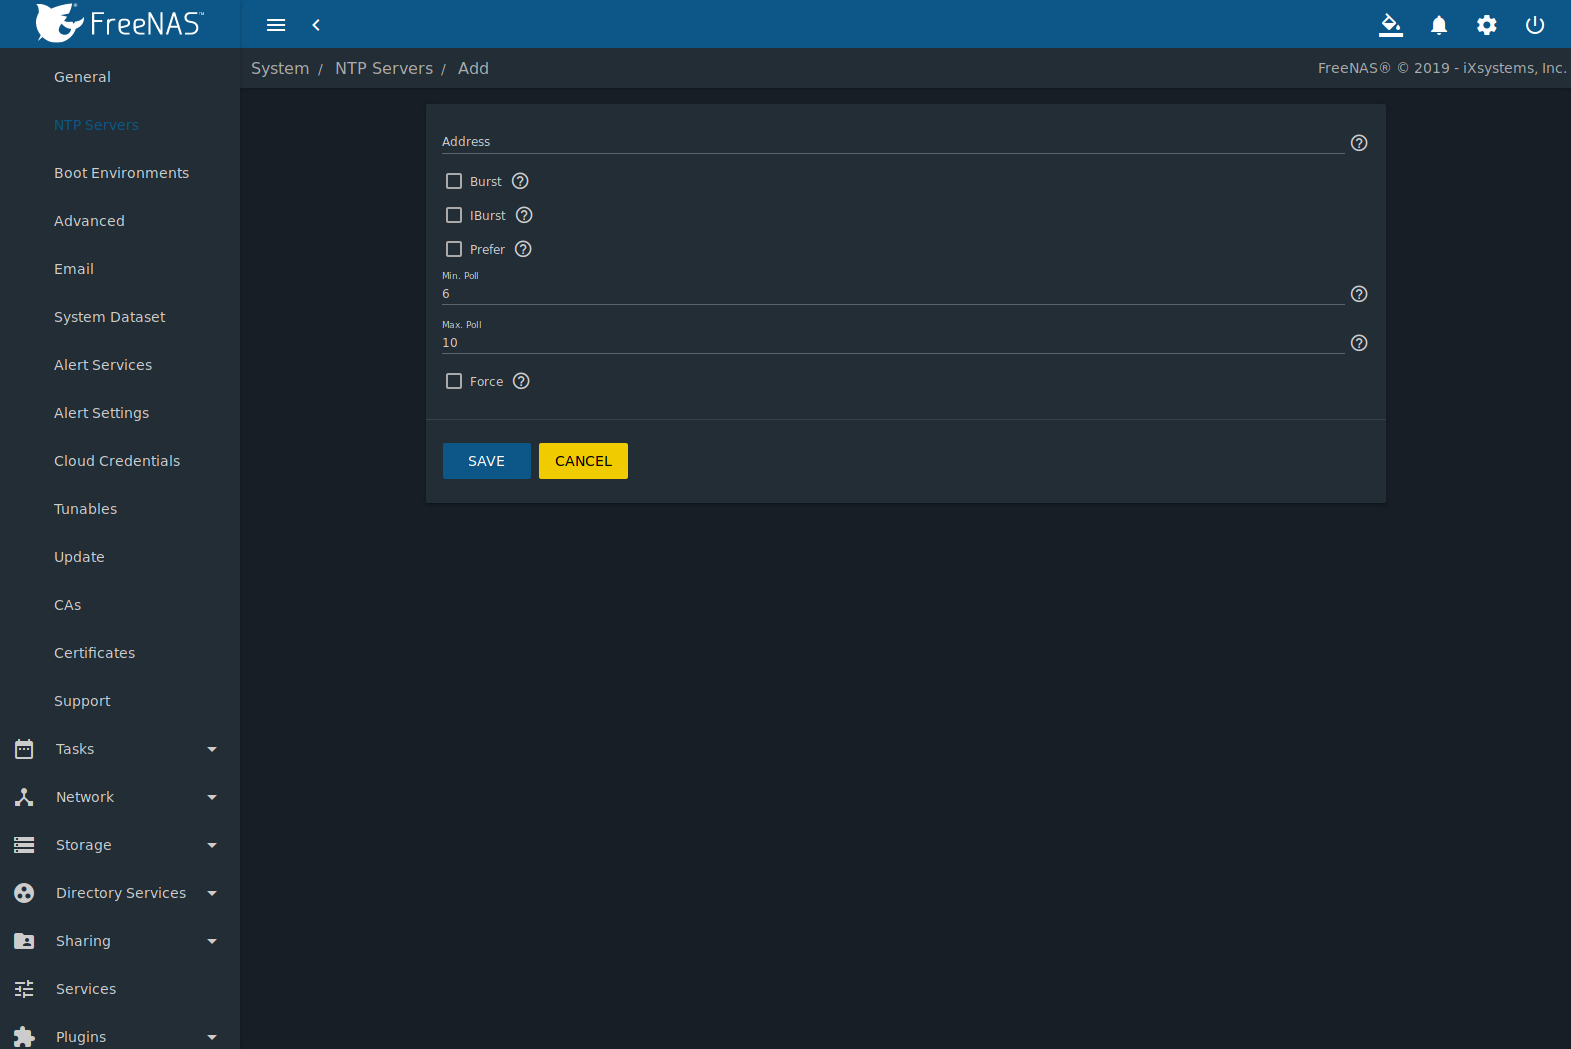Viewport: 1571px width, 1049px height.
Task: Open Email settings
Action: coord(74,269)
